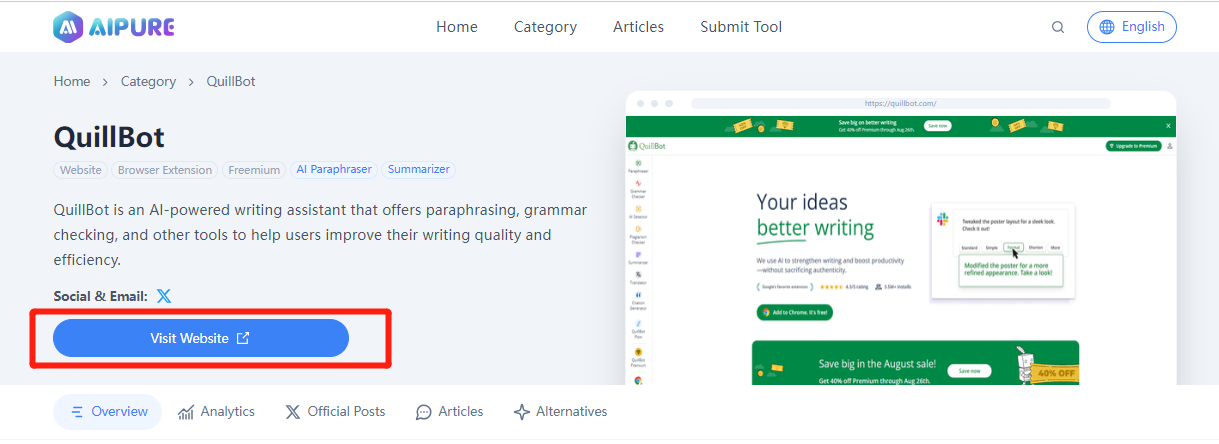This screenshot has width=1219, height=444.
Task: Click Home breadcrumb link
Action: pos(72,81)
